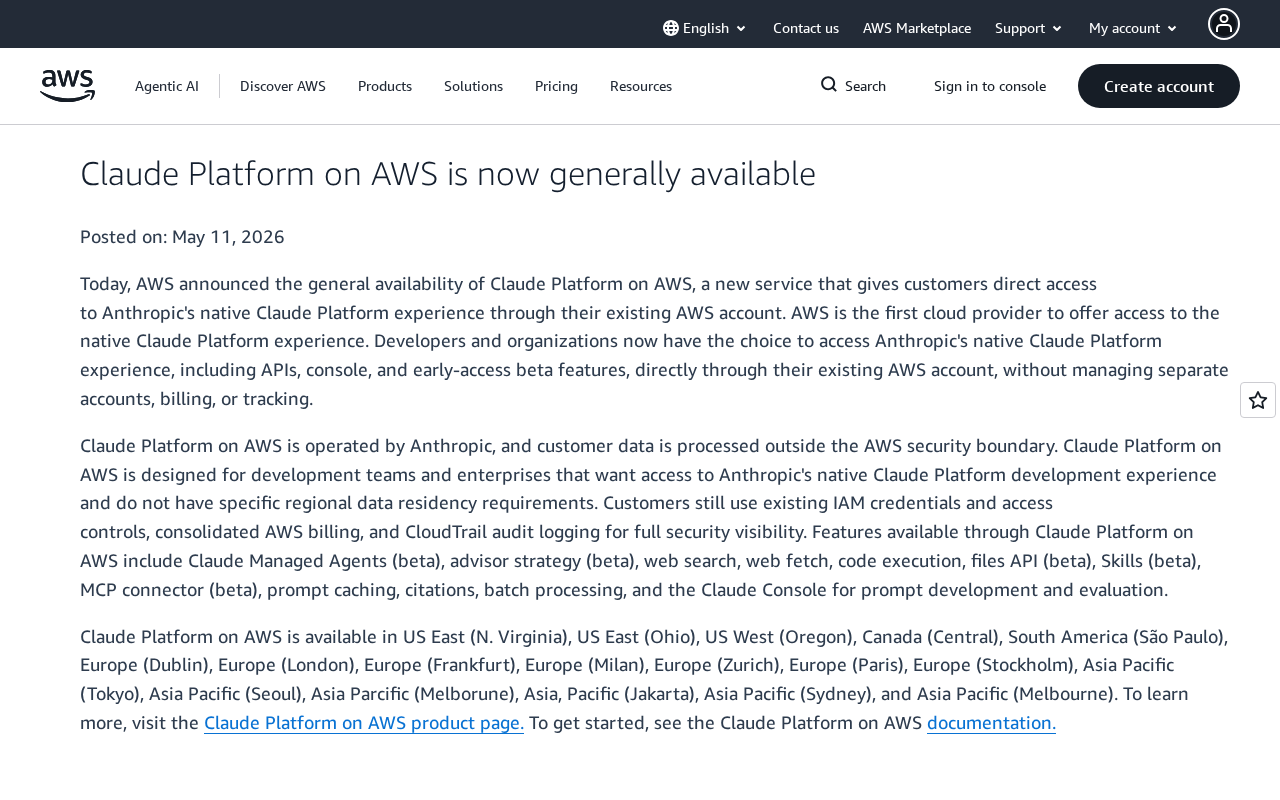
Task: Click Sign in to console
Action: [x=990, y=86]
